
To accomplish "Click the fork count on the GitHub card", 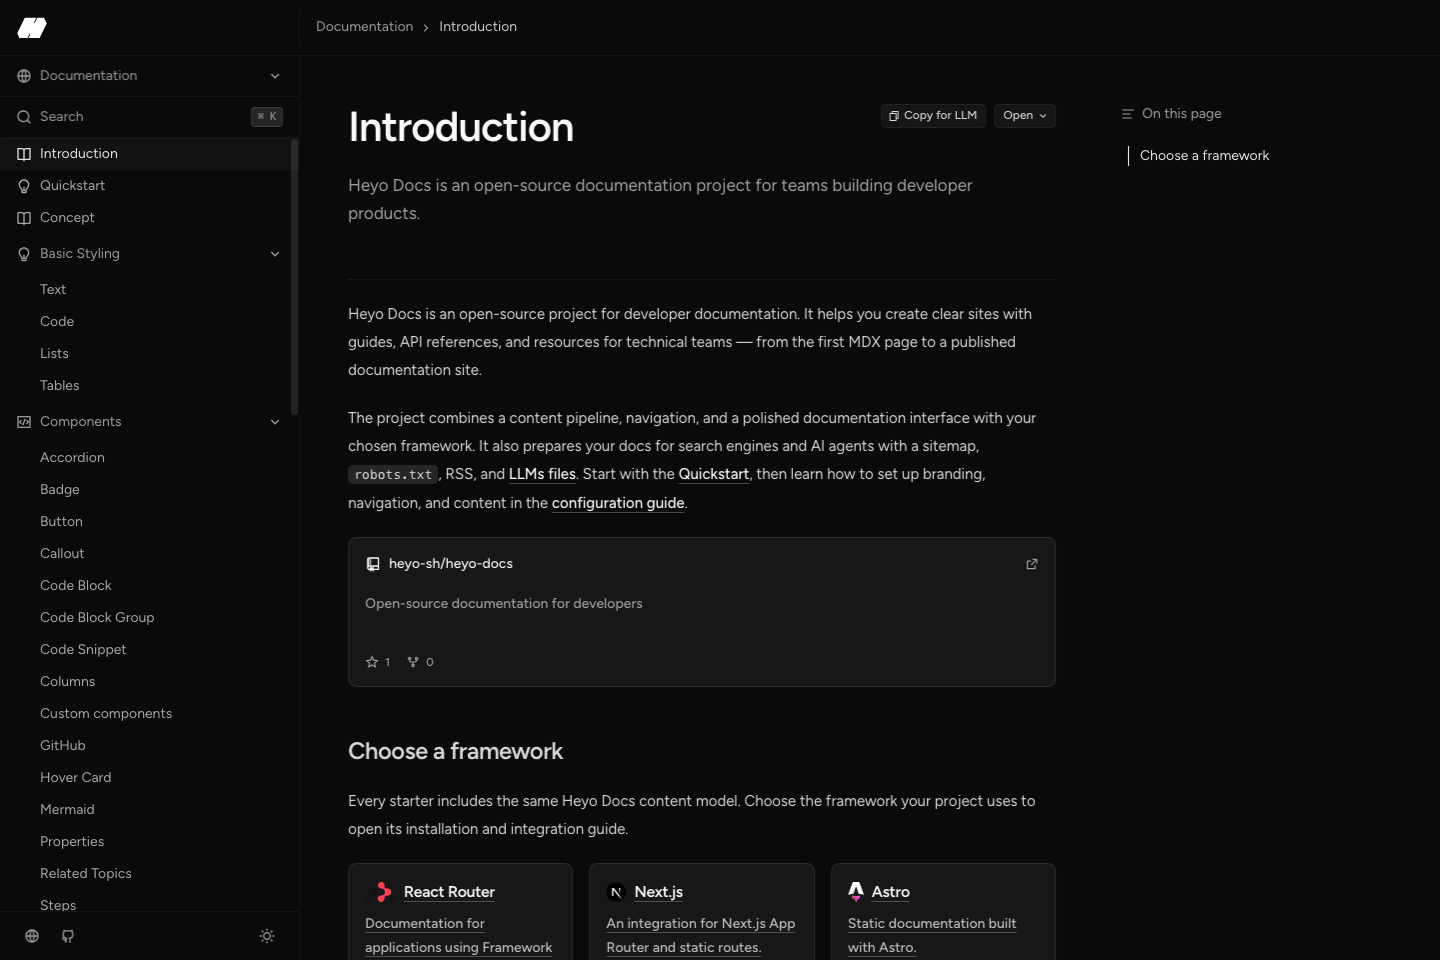I will [x=420, y=662].
